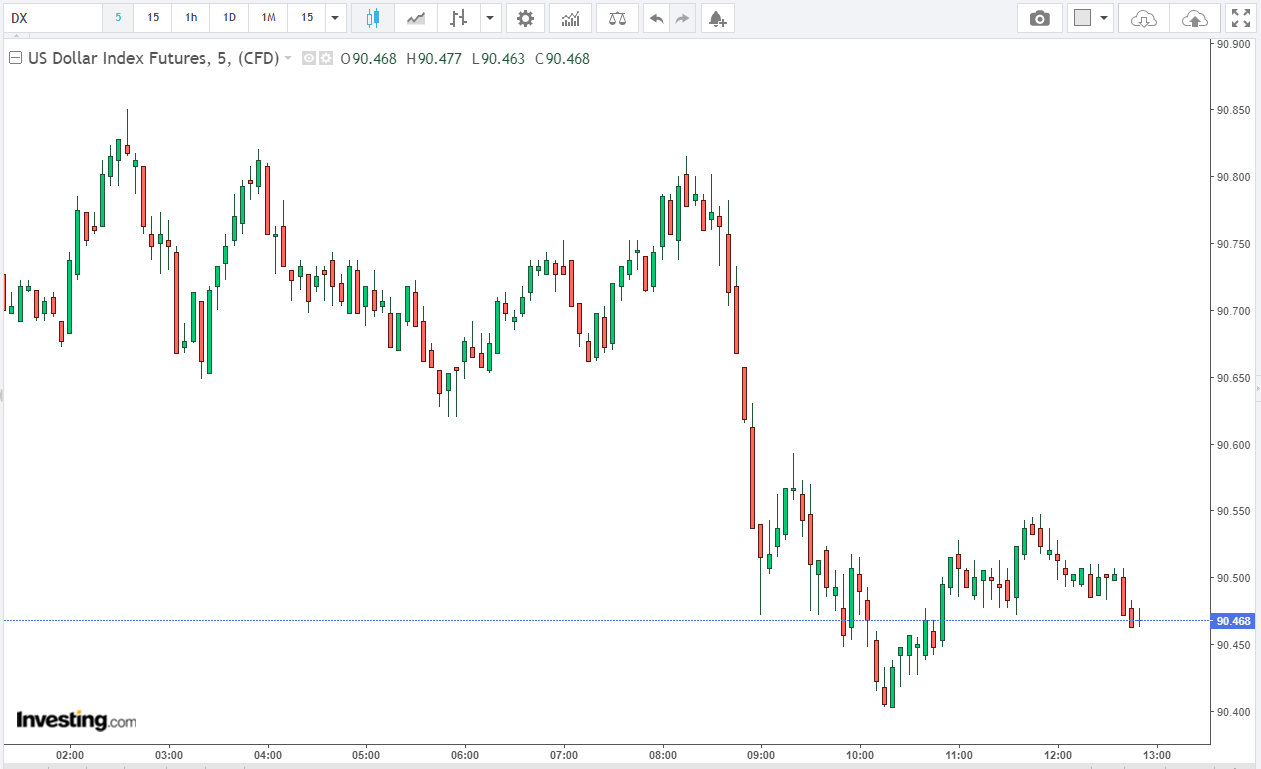The height and width of the screenshot is (769, 1261).
Task: Click the DX symbol search field
Action: [51, 18]
